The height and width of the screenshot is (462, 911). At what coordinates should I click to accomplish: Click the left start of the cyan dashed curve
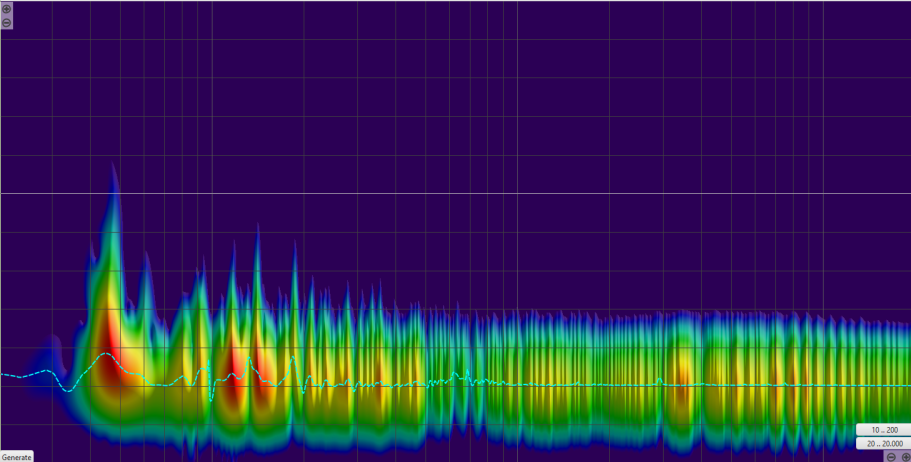[x=3, y=374]
